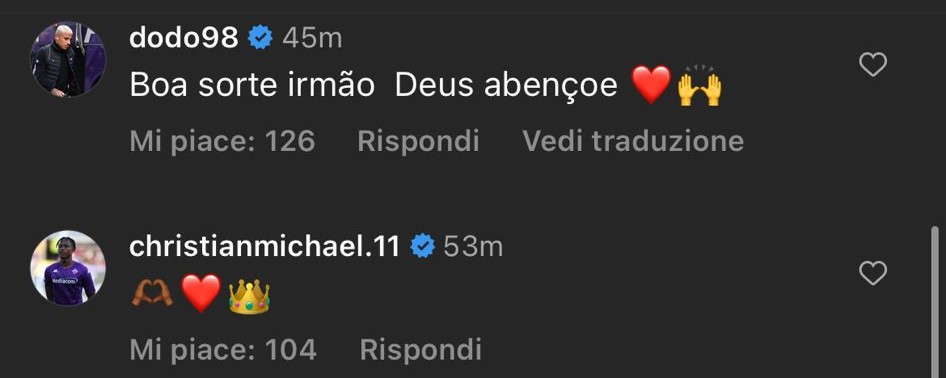Click the comments scrollbar on the right edge

click(x=935, y=301)
